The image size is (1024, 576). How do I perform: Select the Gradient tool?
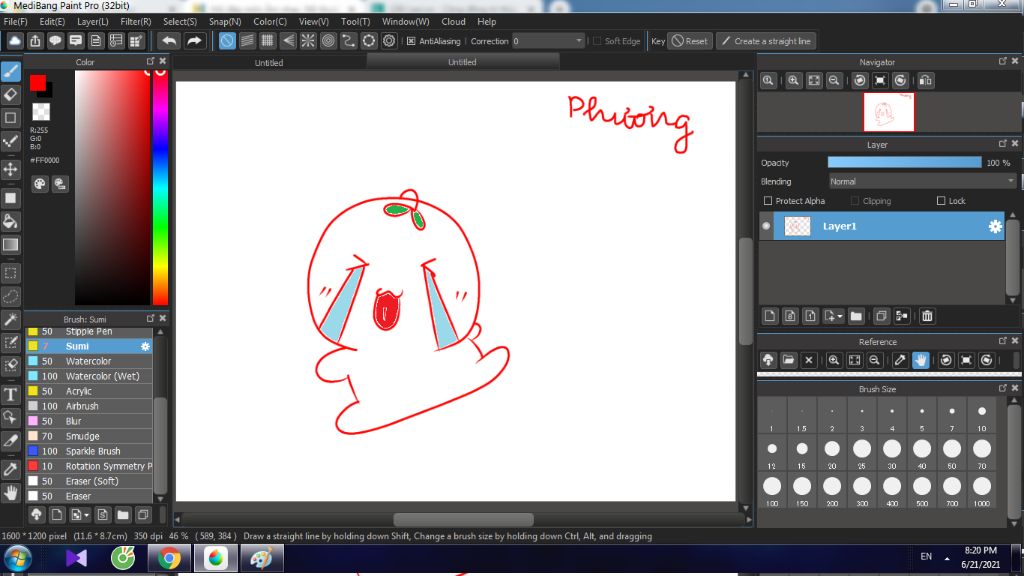click(x=10, y=245)
